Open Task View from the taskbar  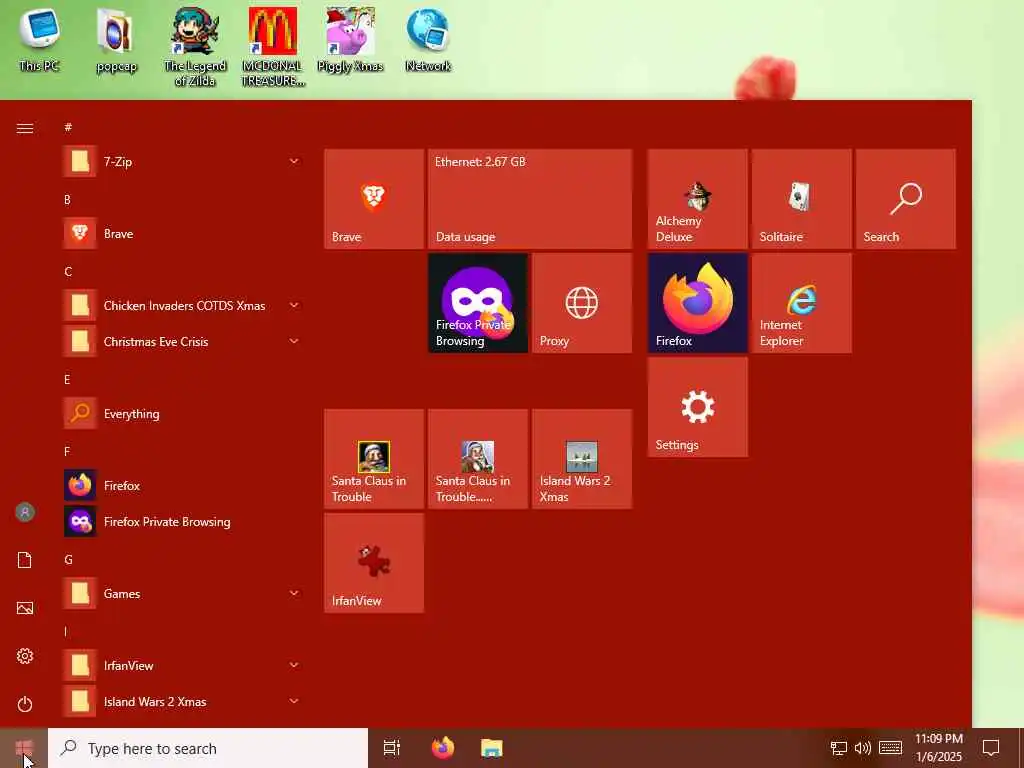point(392,748)
